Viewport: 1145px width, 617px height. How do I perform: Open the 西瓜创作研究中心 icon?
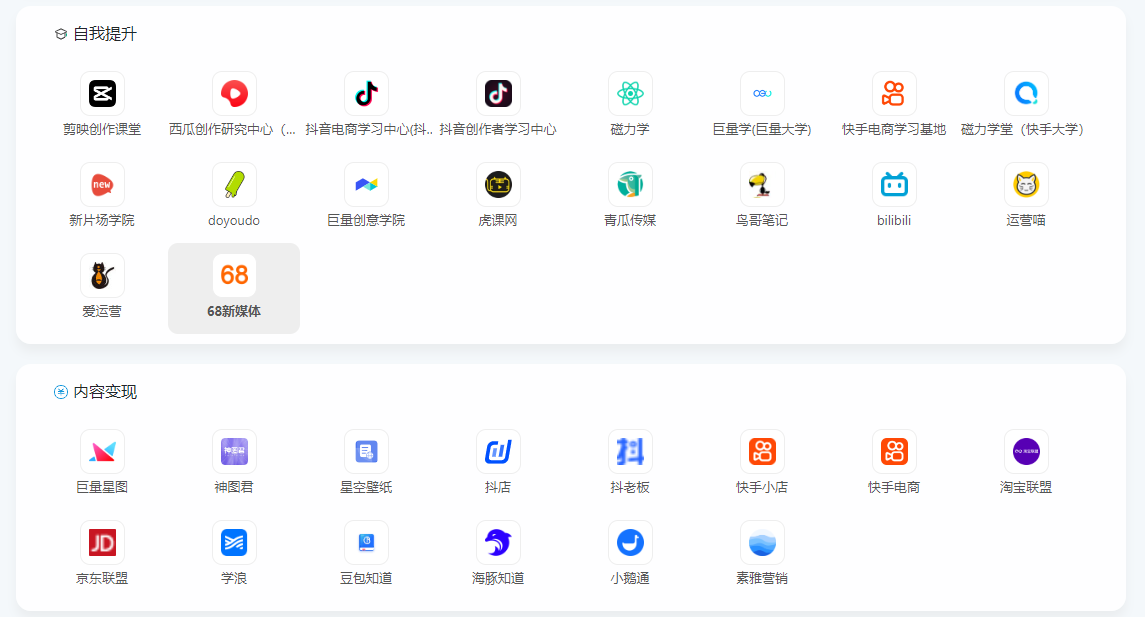coord(234,93)
